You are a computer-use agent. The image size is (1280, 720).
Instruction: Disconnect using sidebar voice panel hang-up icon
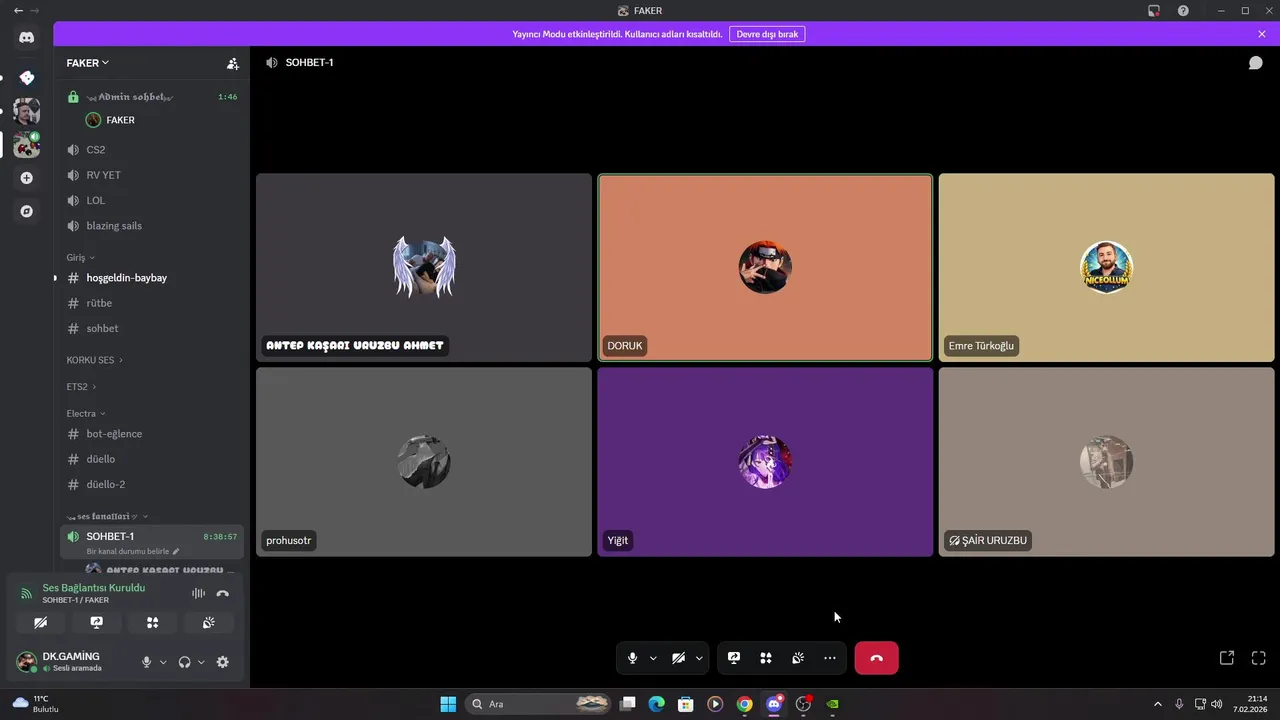point(223,593)
